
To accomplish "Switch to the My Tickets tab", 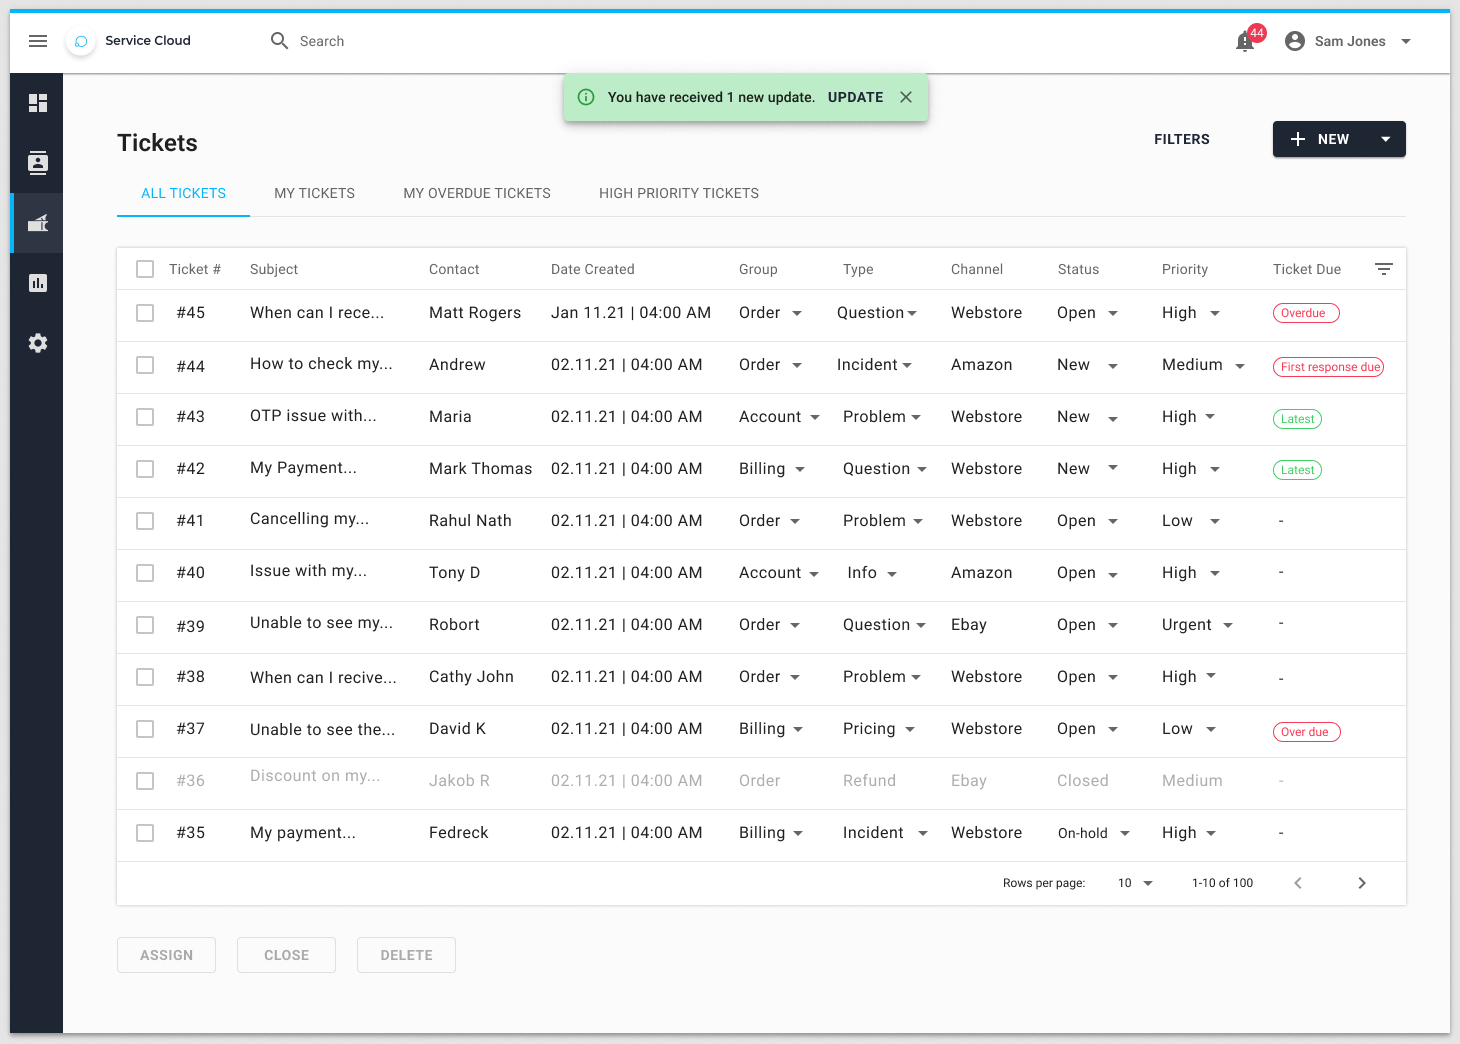I will tap(315, 193).
